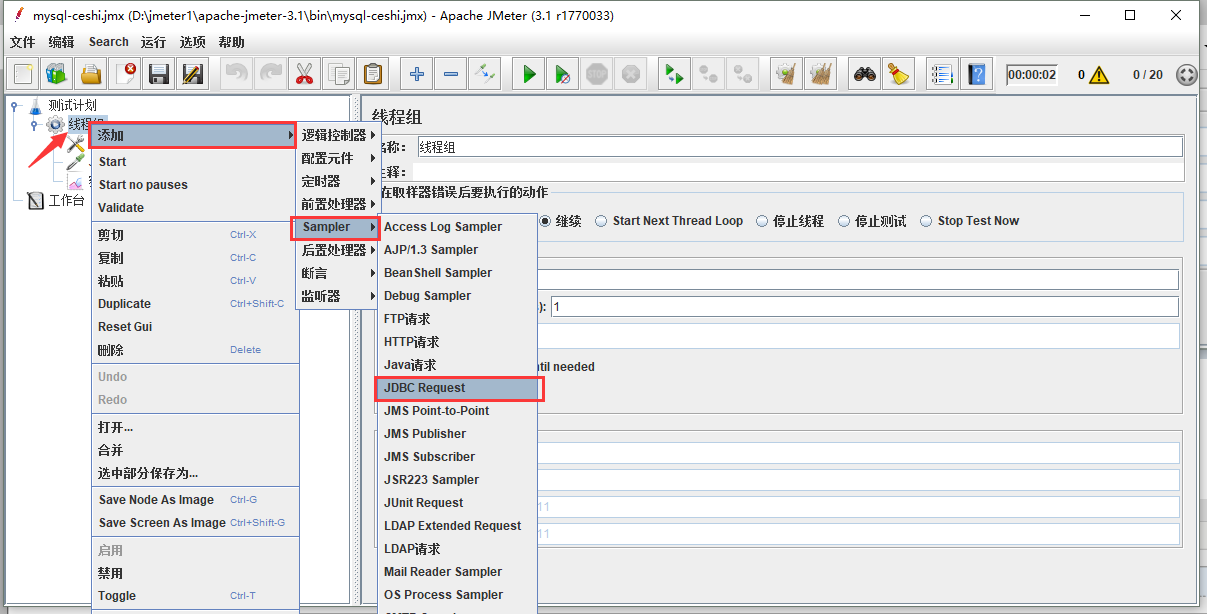Select the 停止测试 radio button
This screenshot has height=614, width=1207.
point(844,221)
